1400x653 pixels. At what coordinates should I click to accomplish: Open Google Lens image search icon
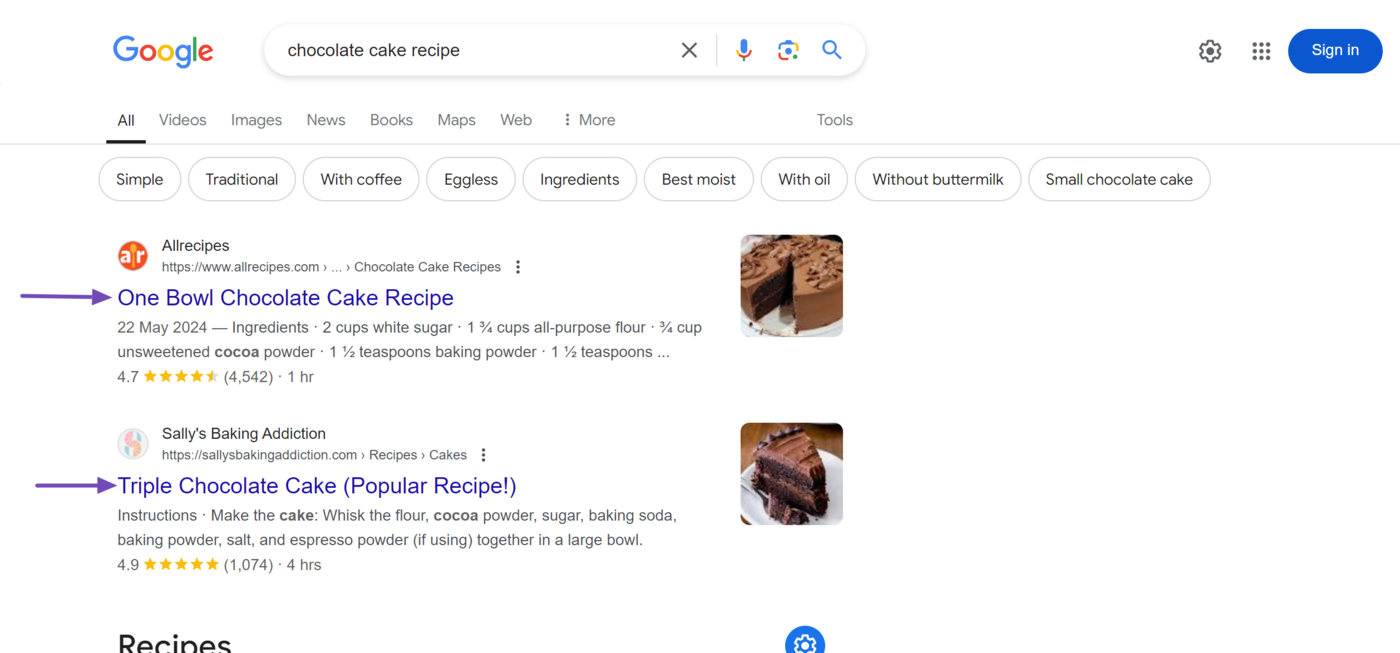click(788, 50)
